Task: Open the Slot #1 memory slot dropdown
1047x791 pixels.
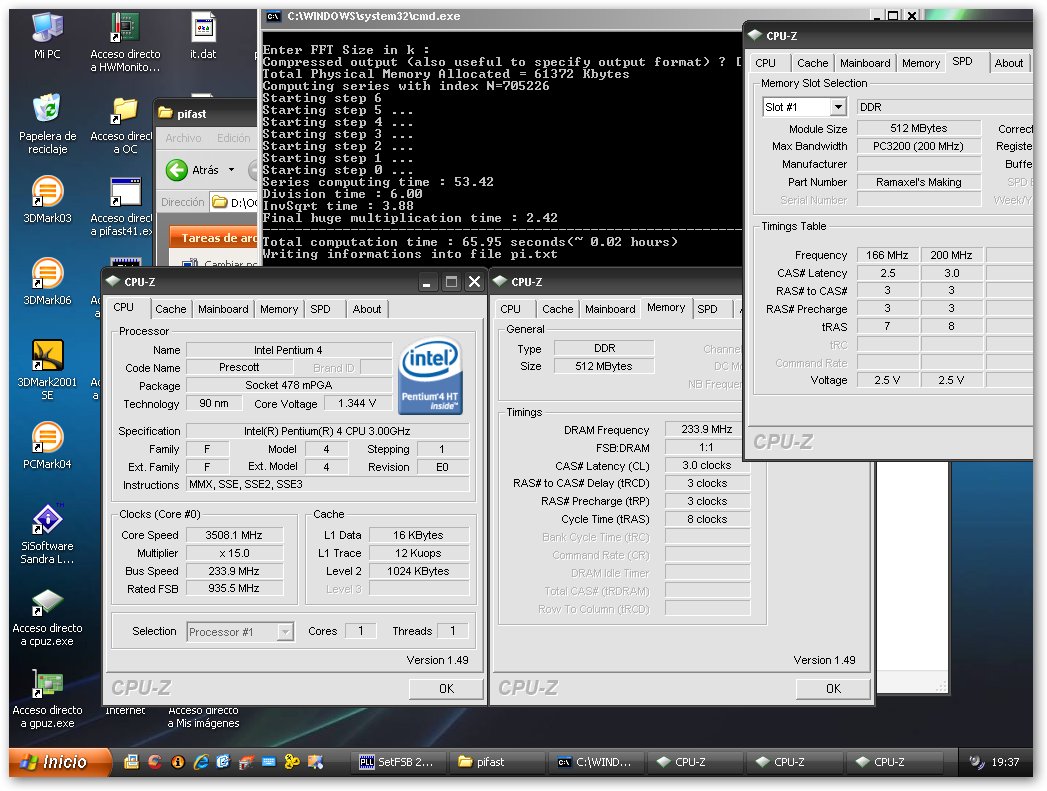Action: pos(838,107)
